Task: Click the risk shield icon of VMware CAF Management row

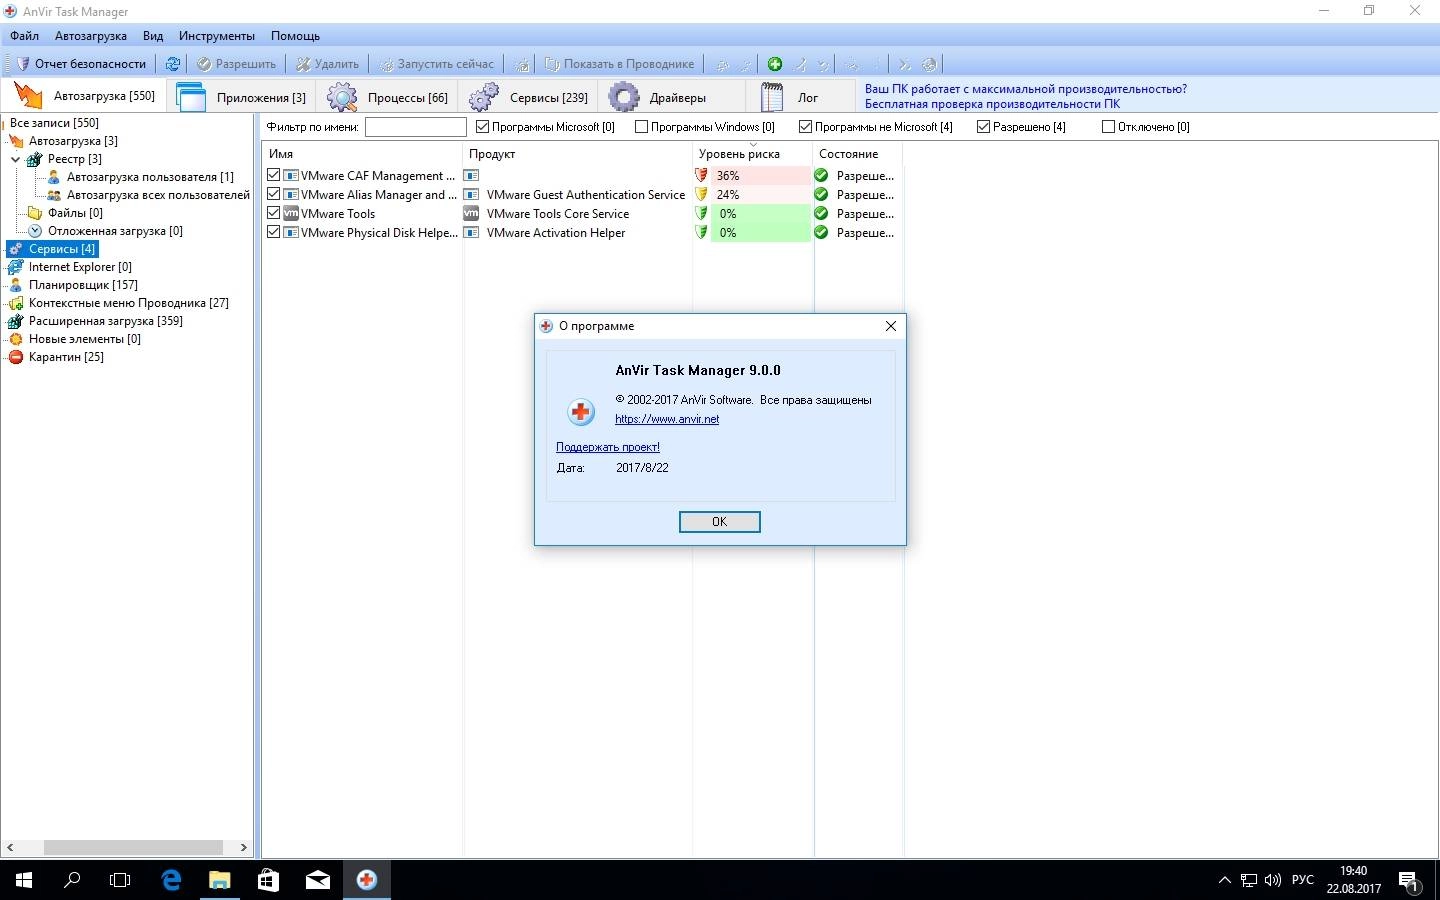Action: [x=701, y=175]
